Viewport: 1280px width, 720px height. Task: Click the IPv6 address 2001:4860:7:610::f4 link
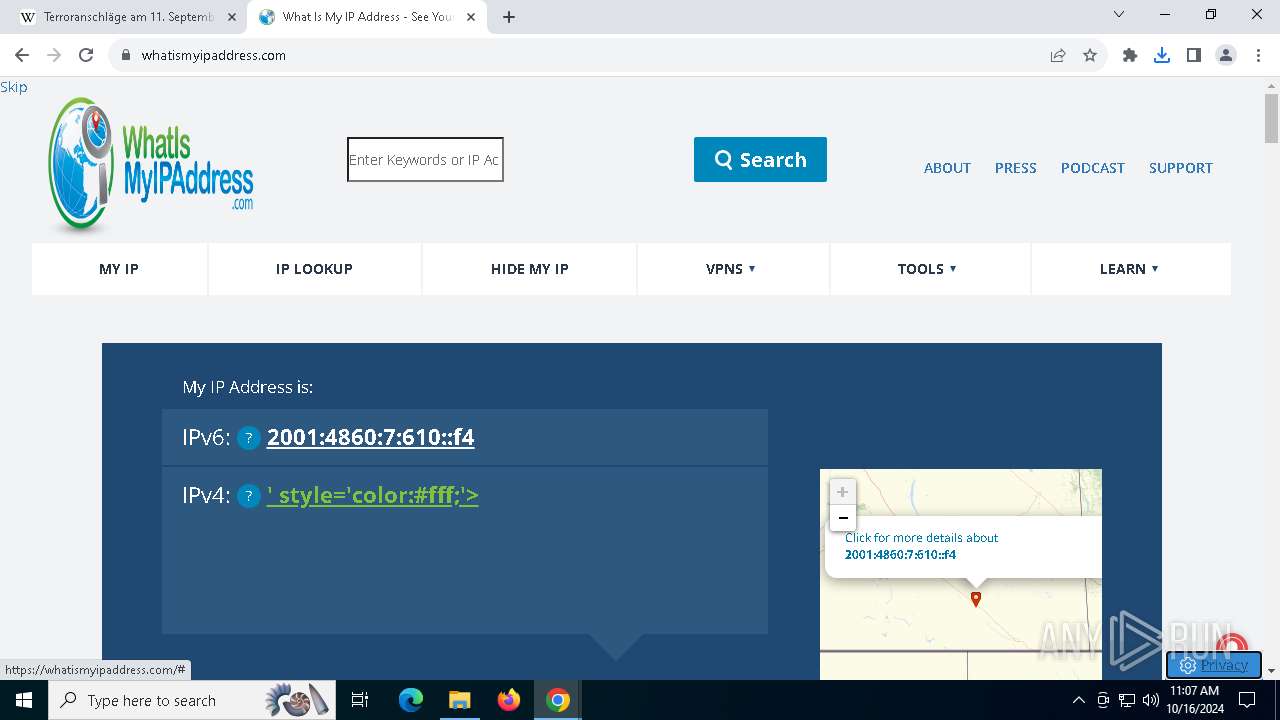pyautogui.click(x=370, y=437)
